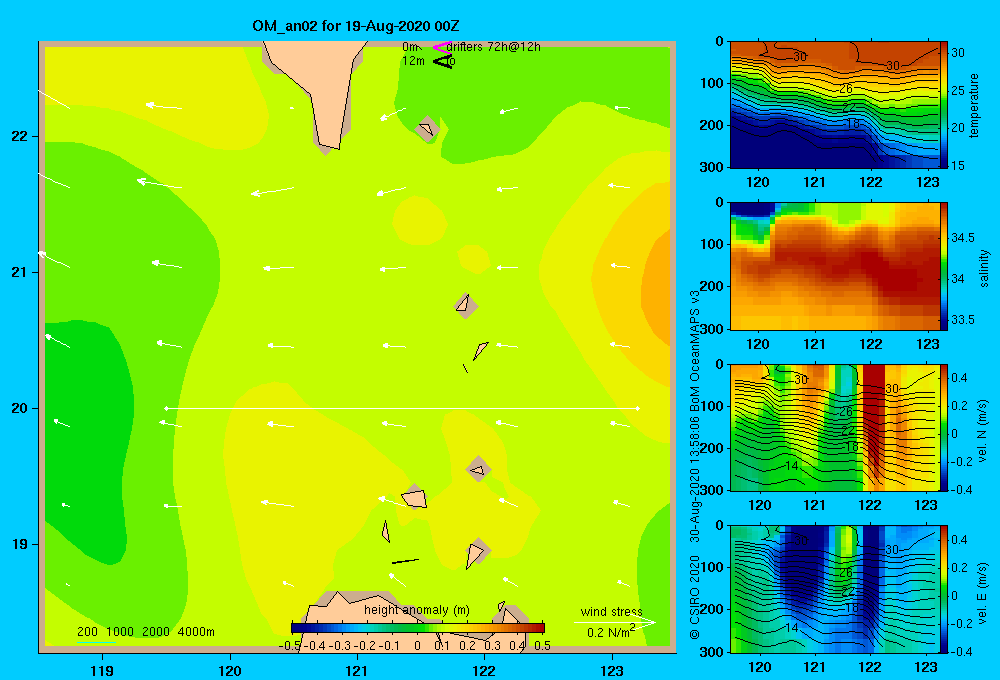This screenshot has width=1000, height=680.
Task: Click depth label 300 on salinity panel axis
Action: [712, 329]
